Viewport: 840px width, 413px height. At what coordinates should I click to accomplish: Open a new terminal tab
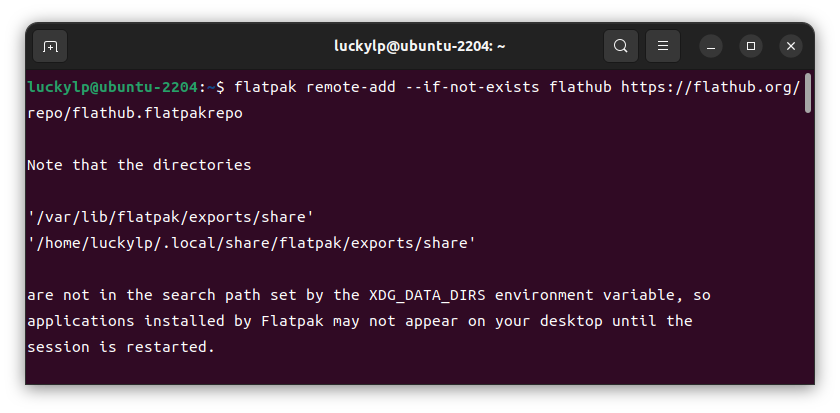click(x=50, y=47)
